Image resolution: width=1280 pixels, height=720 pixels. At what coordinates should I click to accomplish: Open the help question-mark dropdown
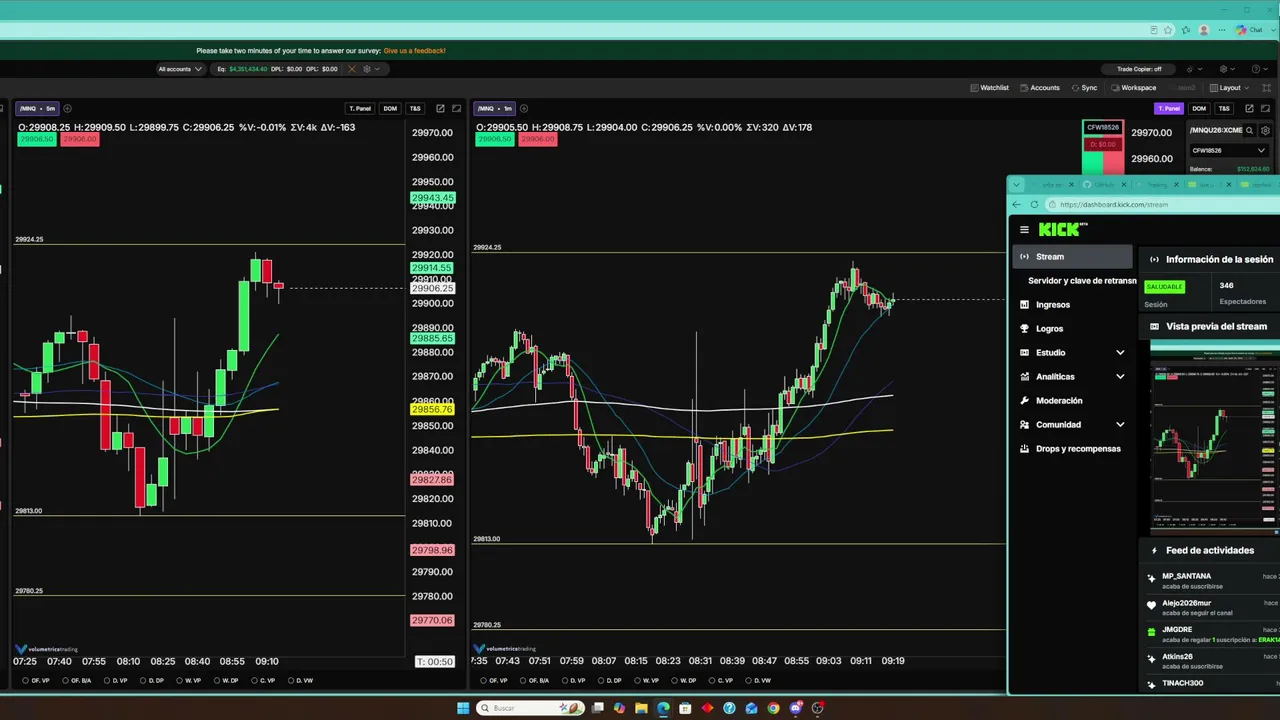(1259, 69)
